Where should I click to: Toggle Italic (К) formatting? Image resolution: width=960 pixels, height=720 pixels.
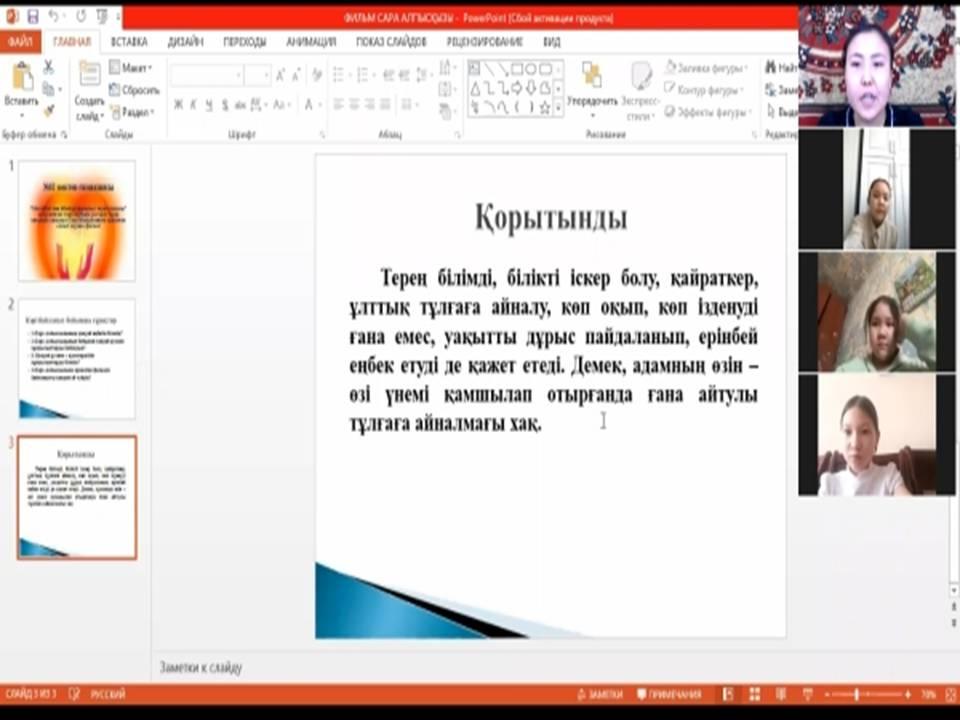click(193, 105)
